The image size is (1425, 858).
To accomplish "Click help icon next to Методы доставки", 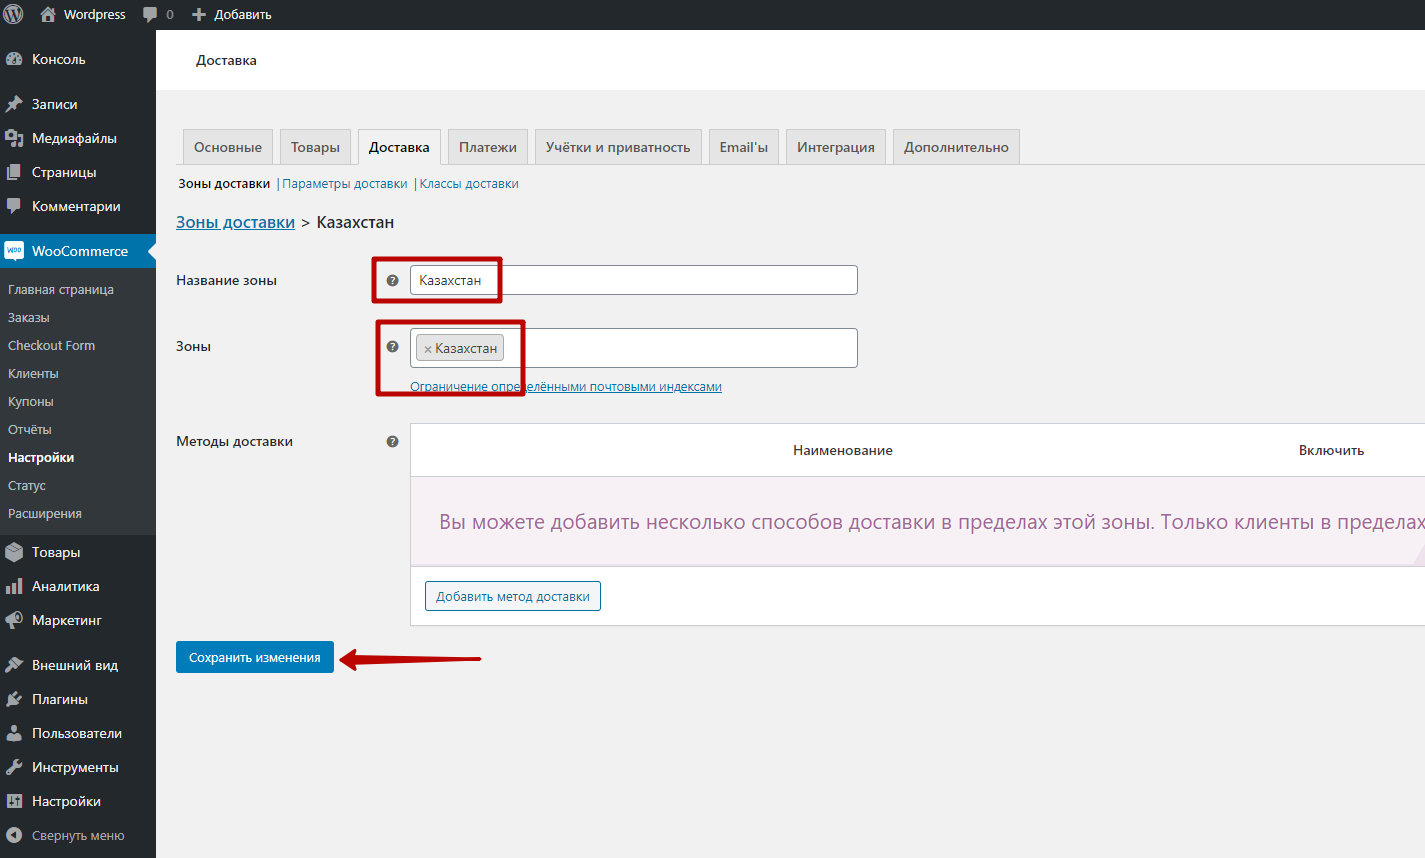I will click(x=392, y=441).
